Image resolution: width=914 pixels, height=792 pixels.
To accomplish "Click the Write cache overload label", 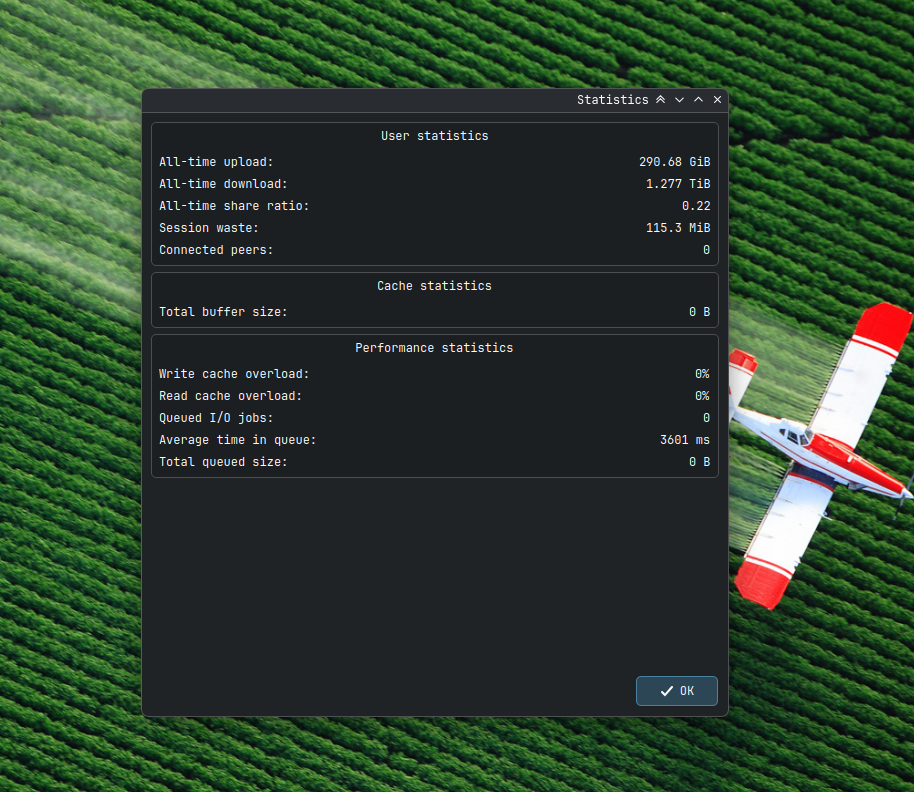I will point(234,374).
